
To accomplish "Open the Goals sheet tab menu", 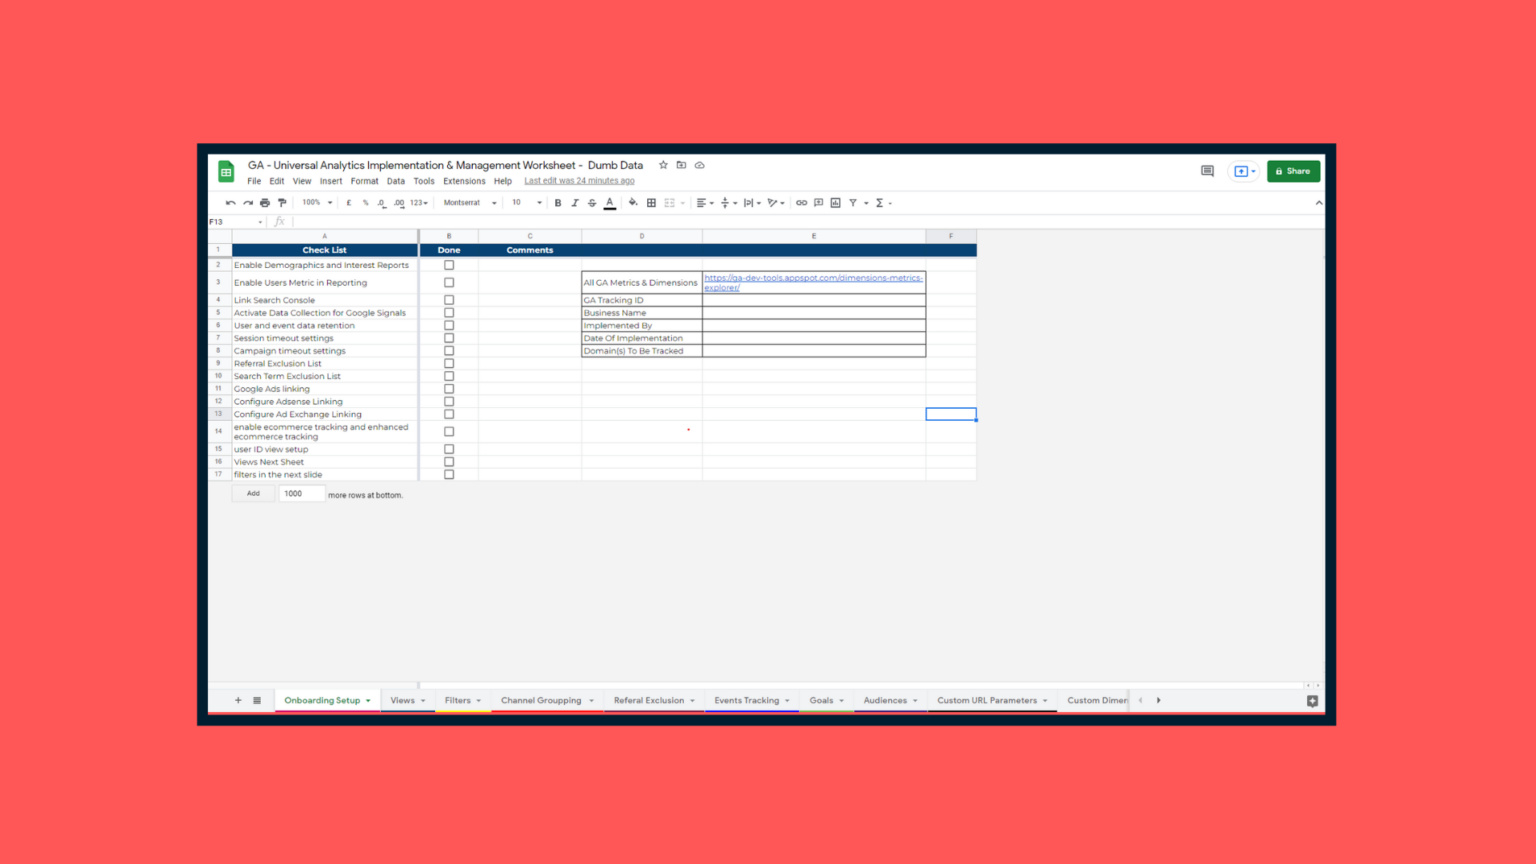I will (x=841, y=700).
